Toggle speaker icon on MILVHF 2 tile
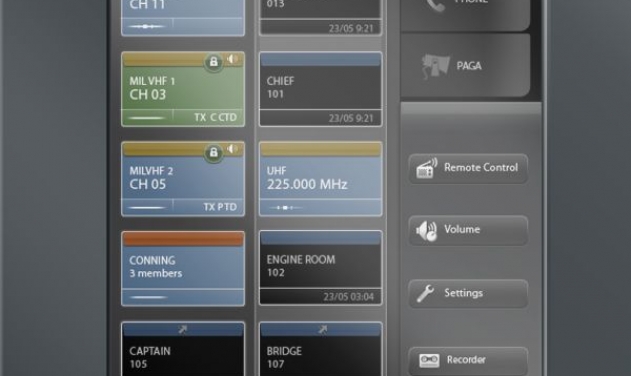Viewport: 631px width, 376px height. pos(233,149)
